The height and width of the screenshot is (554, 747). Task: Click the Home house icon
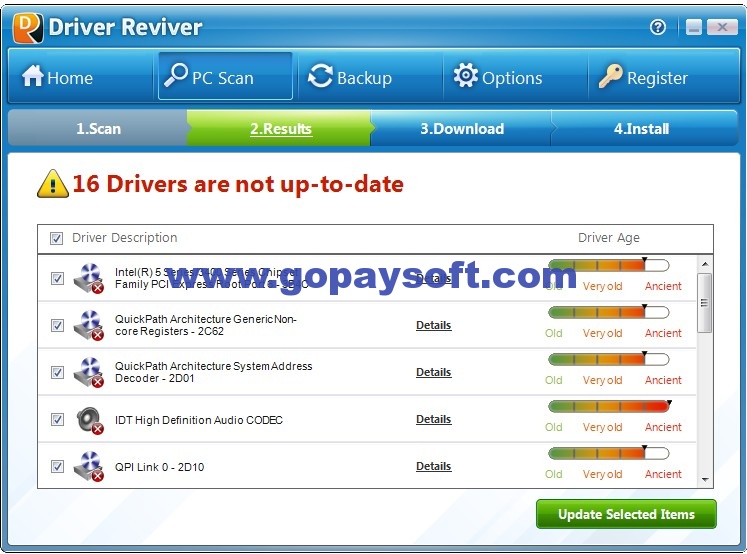[x=33, y=75]
